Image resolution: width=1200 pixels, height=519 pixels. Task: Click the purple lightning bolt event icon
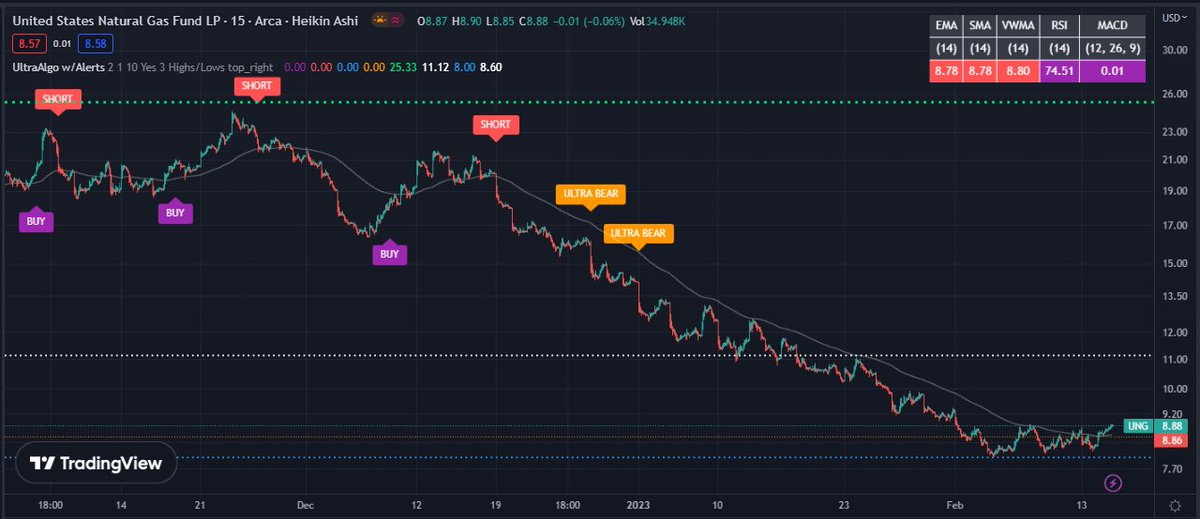pyautogui.click(x=1112, y=483)
